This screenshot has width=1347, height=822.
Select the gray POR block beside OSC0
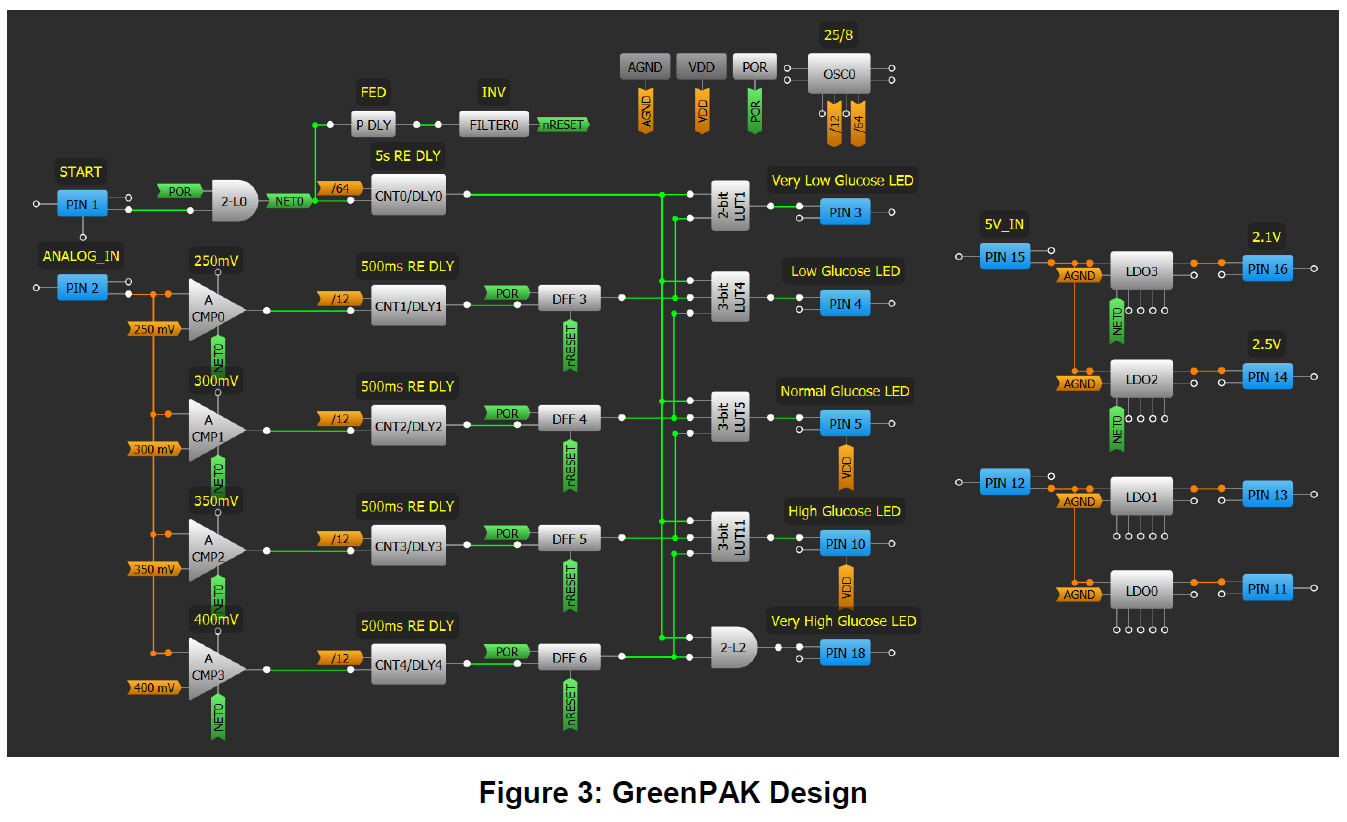[755, 67]
